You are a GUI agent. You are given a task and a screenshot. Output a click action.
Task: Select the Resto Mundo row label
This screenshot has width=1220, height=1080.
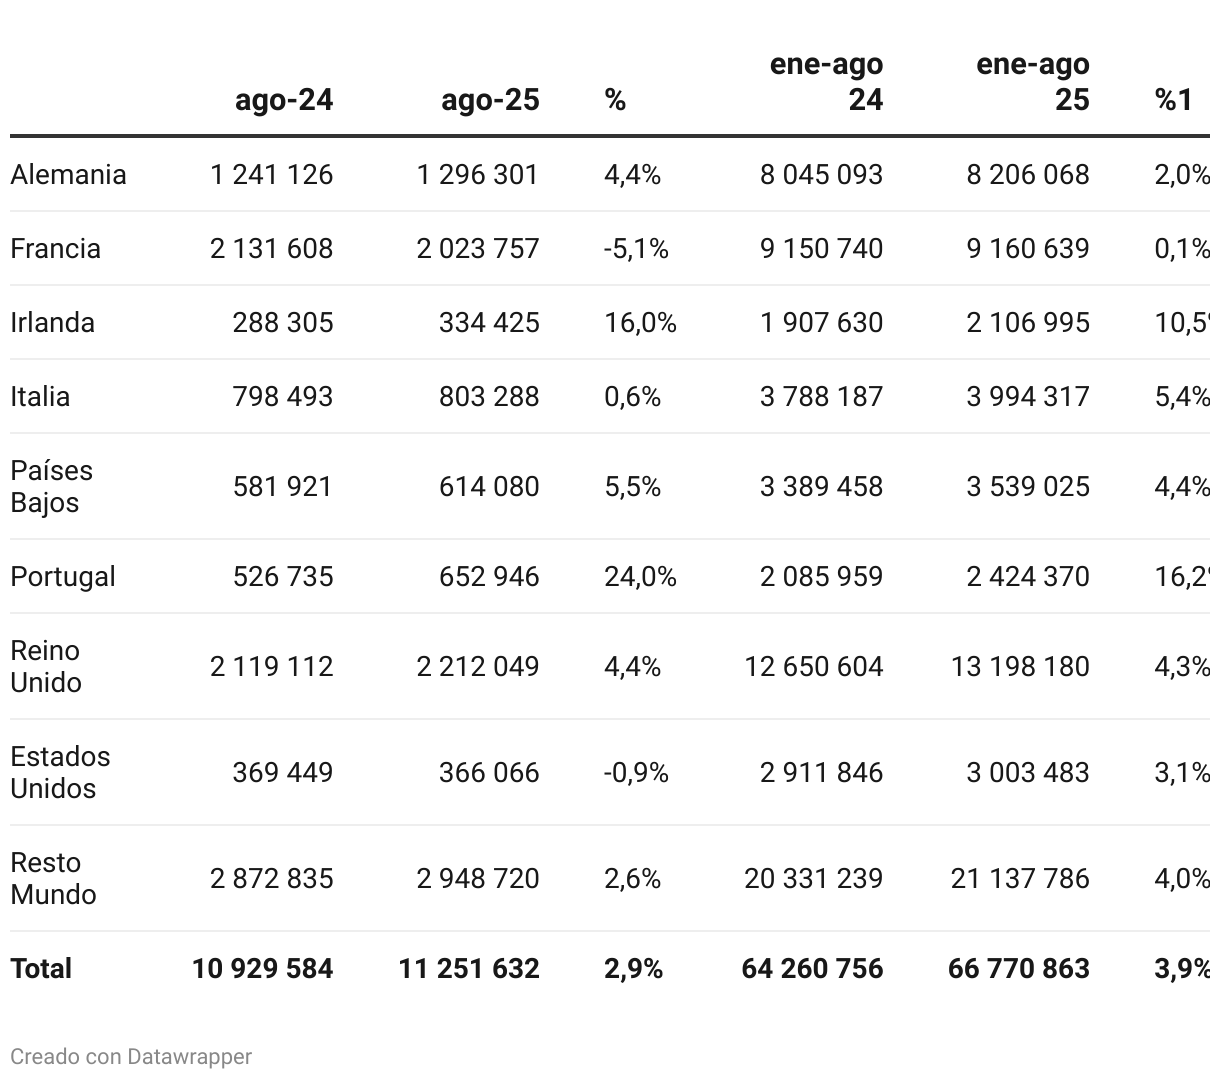pos(53,879)
